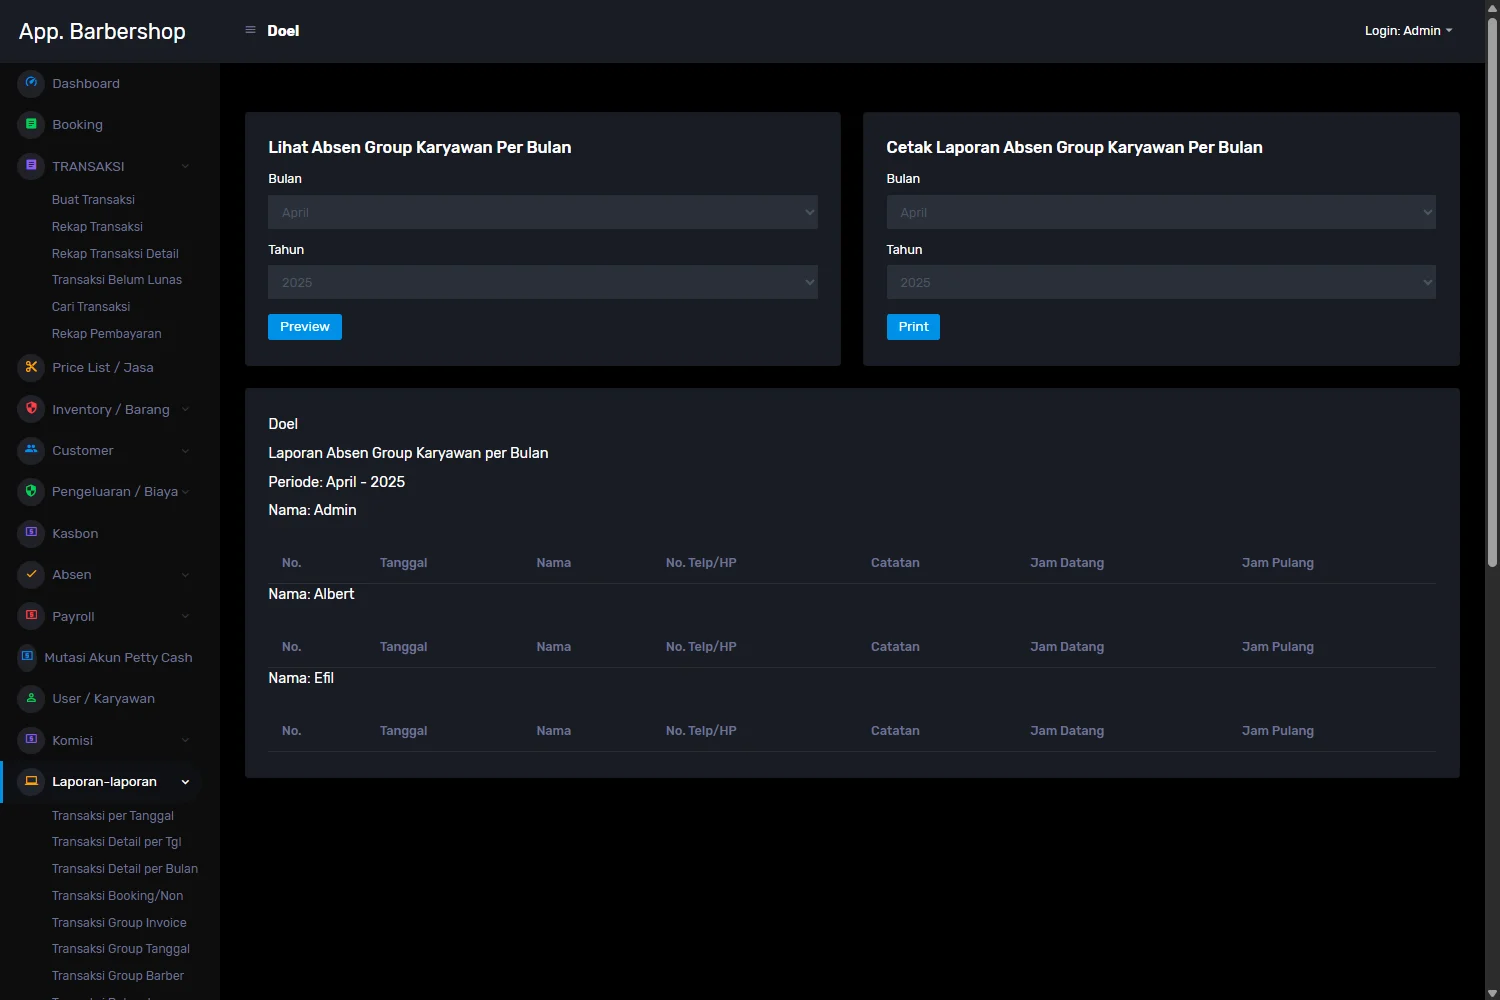Open Dashboard menu item
The height and width of the screenshot is (1000, 1500).
click(x=86, y=83)
